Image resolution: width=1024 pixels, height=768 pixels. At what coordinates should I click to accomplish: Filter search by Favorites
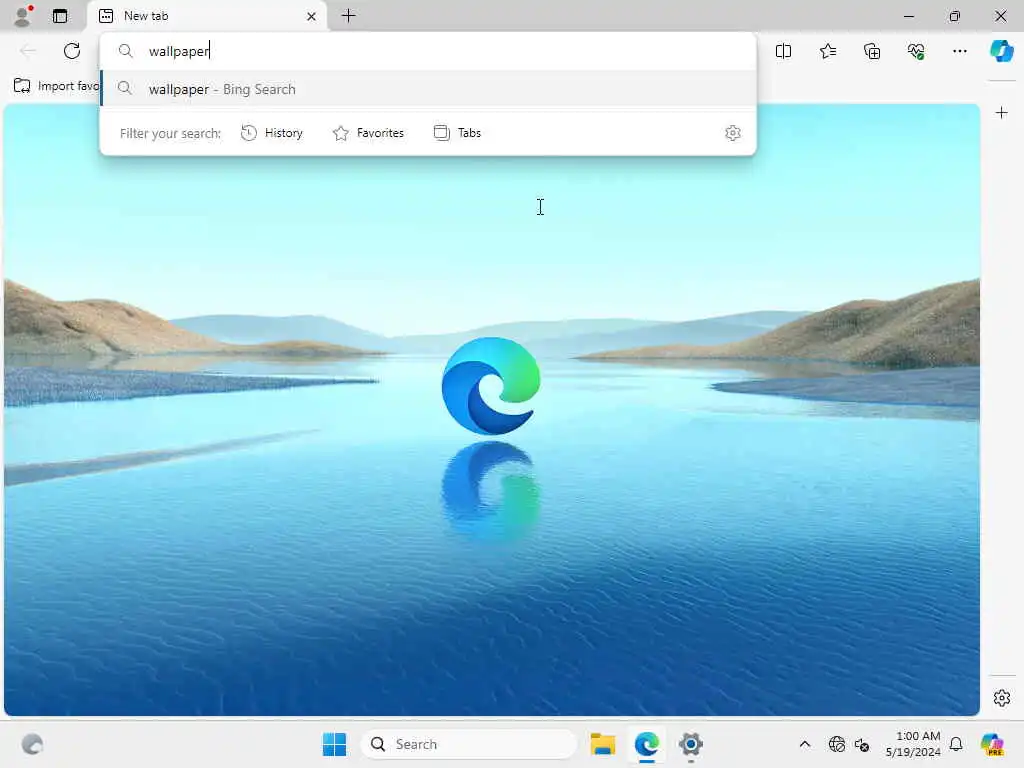(368, 133)
